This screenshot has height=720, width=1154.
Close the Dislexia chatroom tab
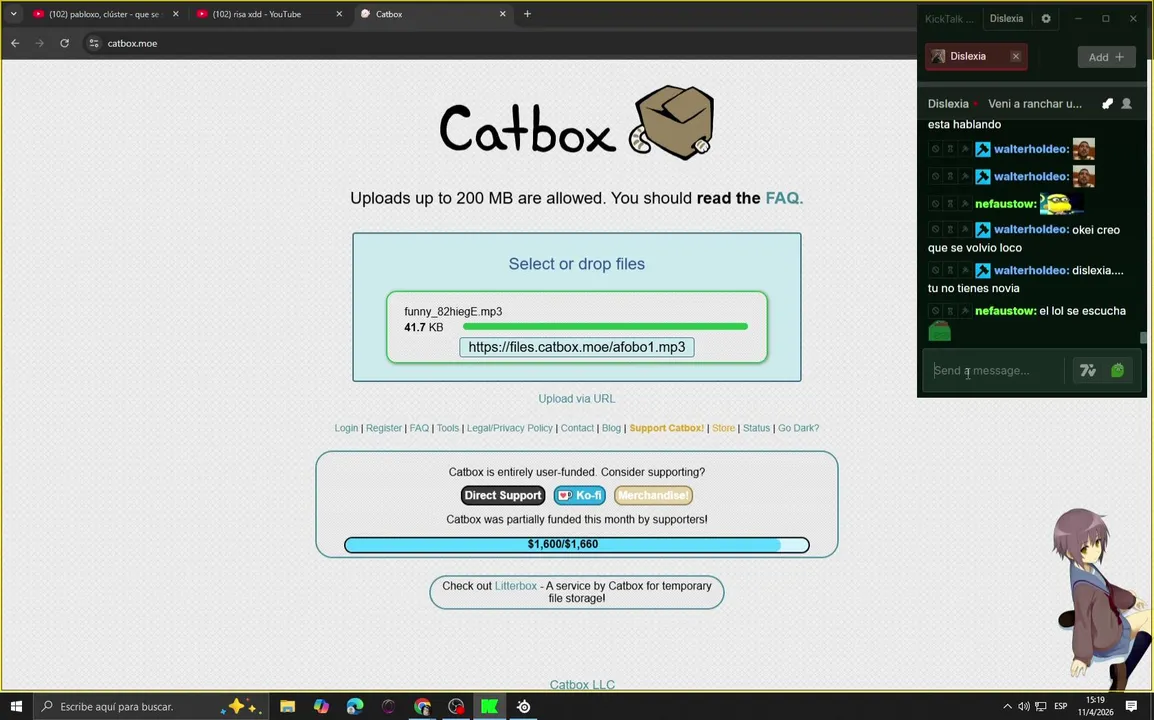pyautogui.click(x=1016, y=57)
